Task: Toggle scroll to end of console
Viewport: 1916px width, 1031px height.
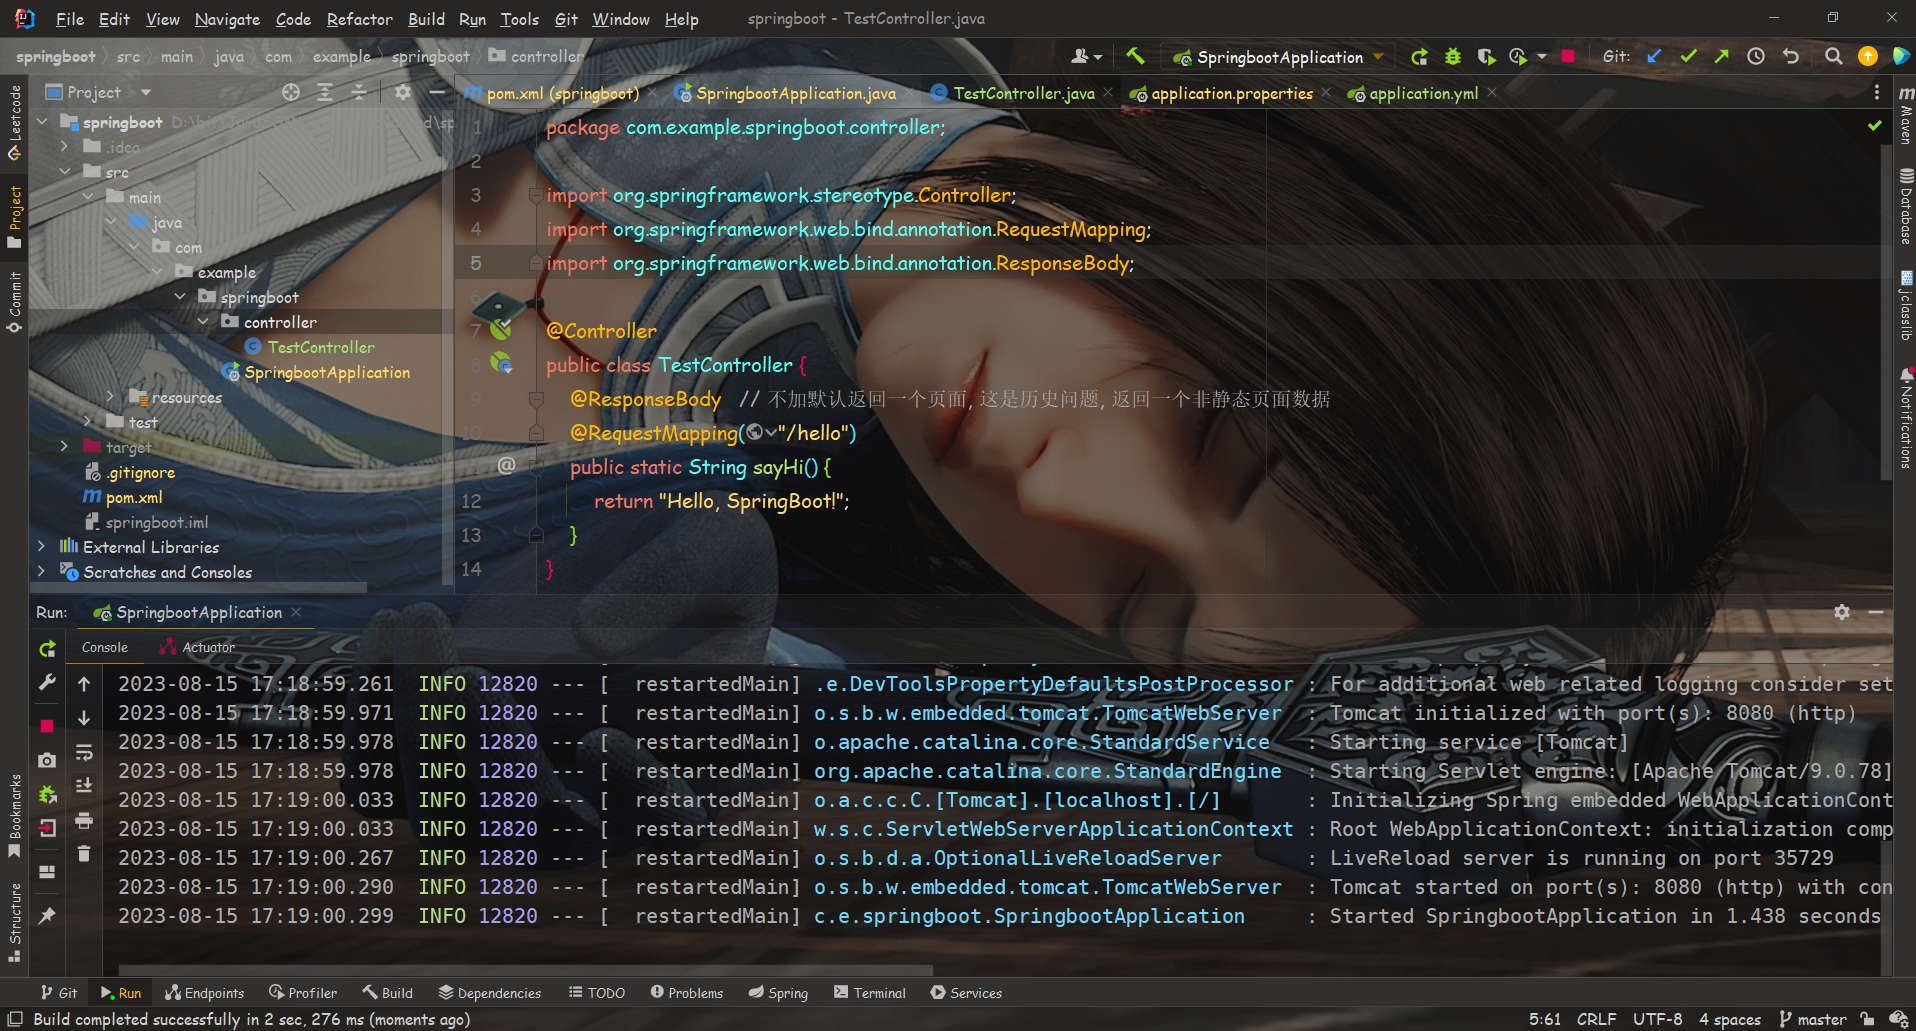Action: click(x=84, y=786)
